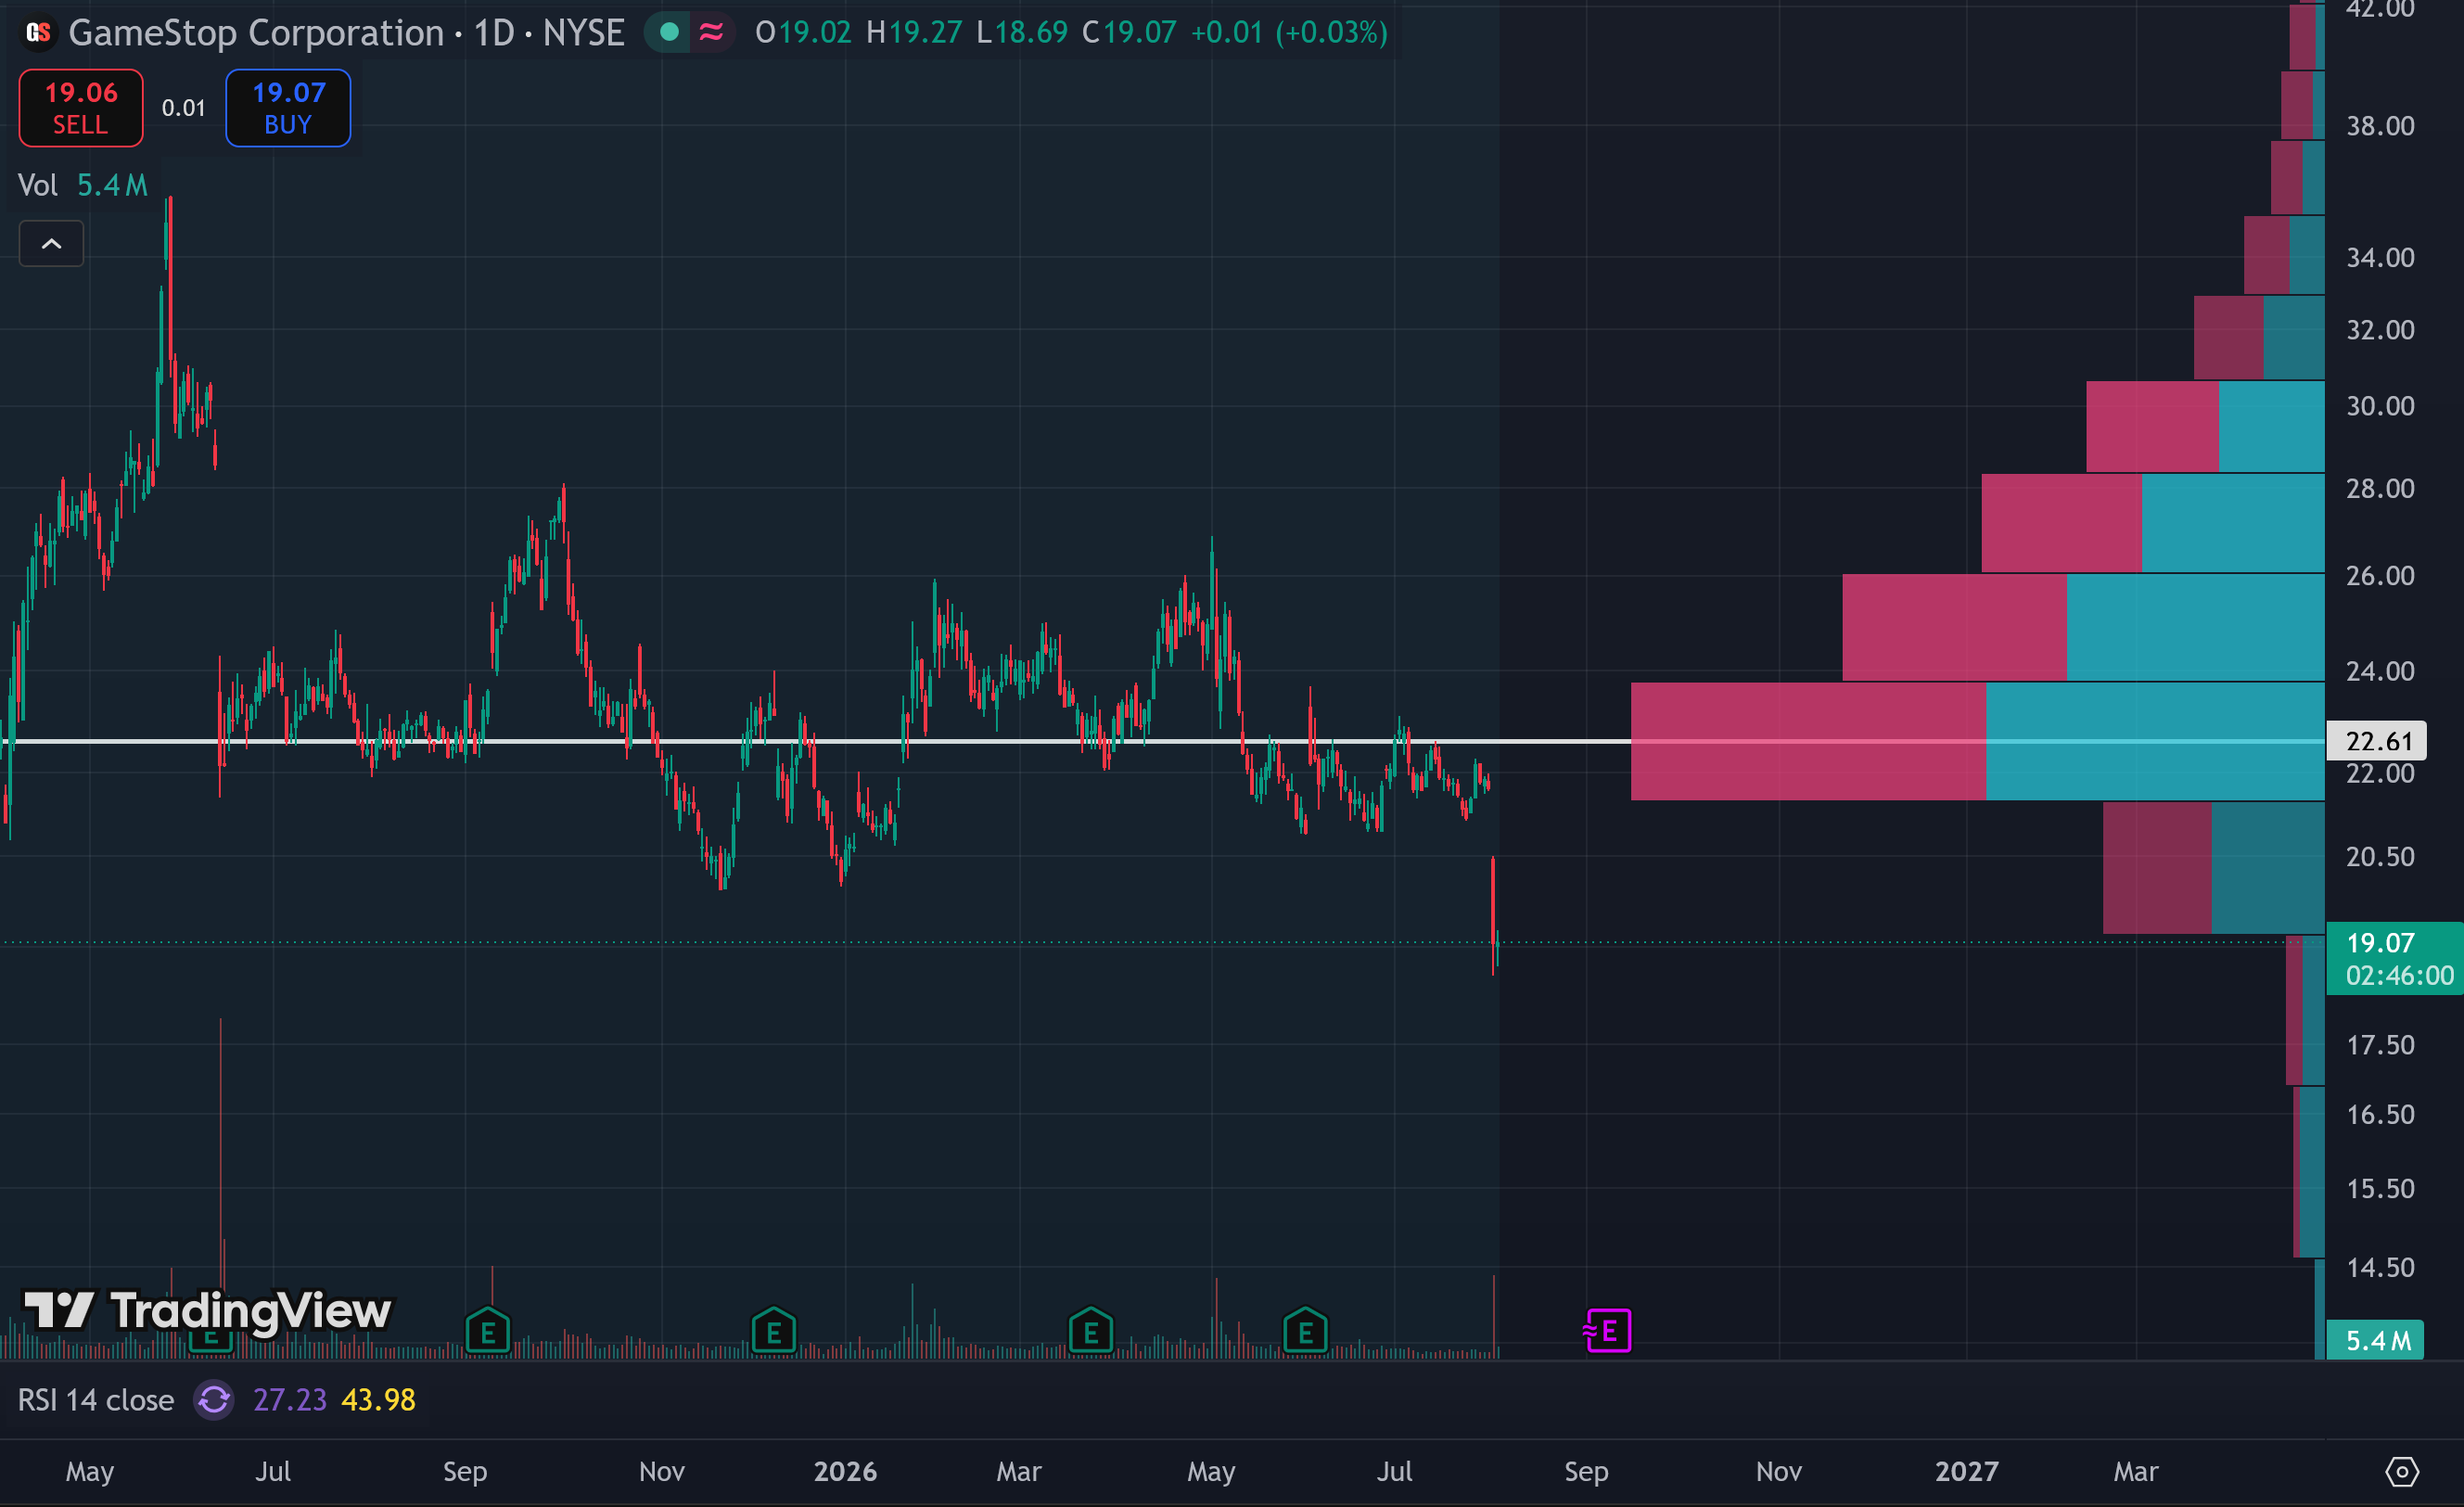Click the 26.00 price axis tick

pos(2380,575)
